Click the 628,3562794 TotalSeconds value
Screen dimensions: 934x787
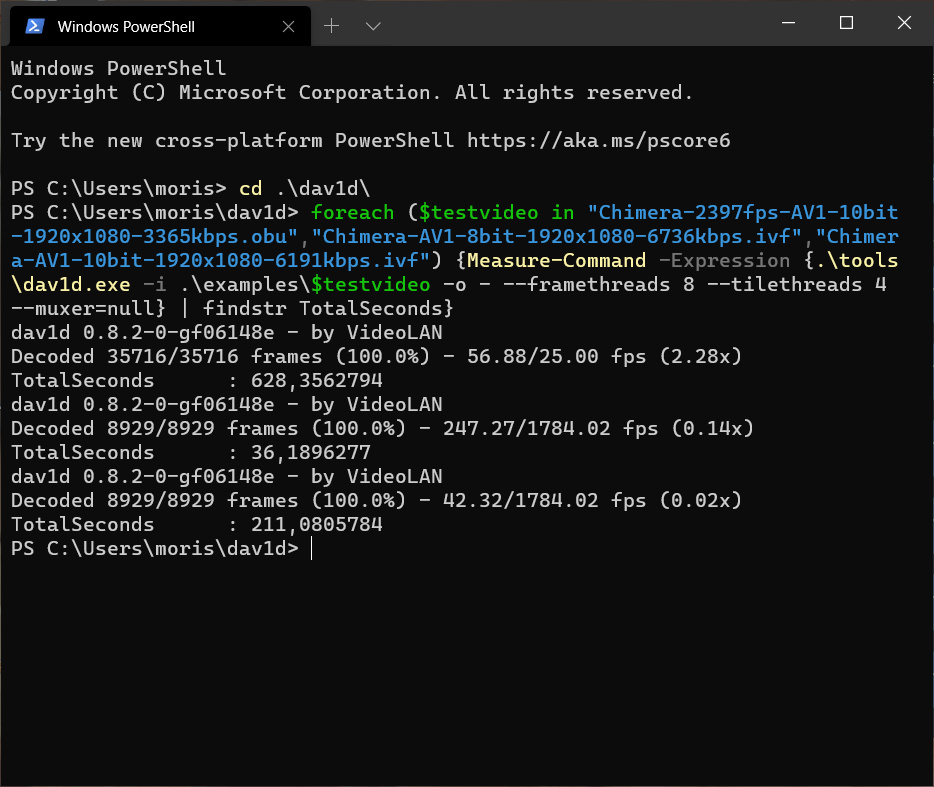[316, 381]
